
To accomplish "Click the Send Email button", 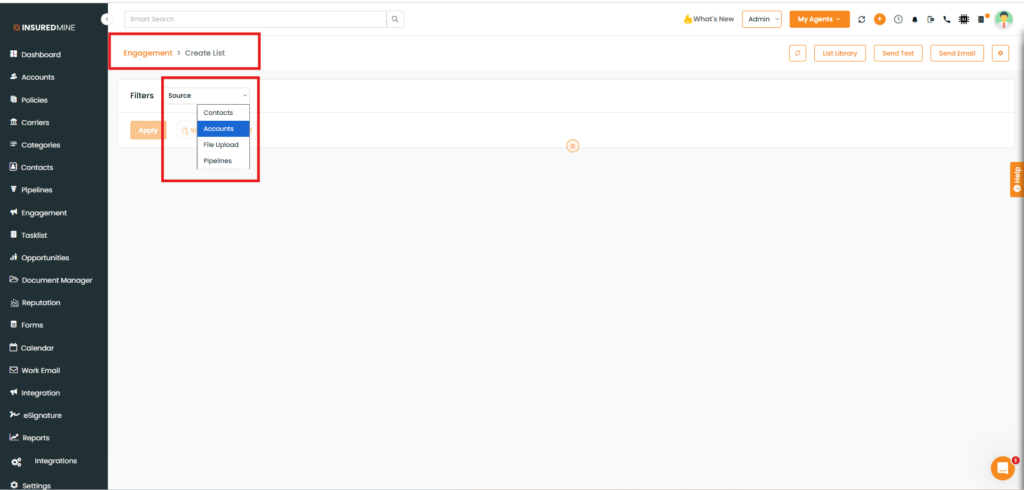I will 956,53.
